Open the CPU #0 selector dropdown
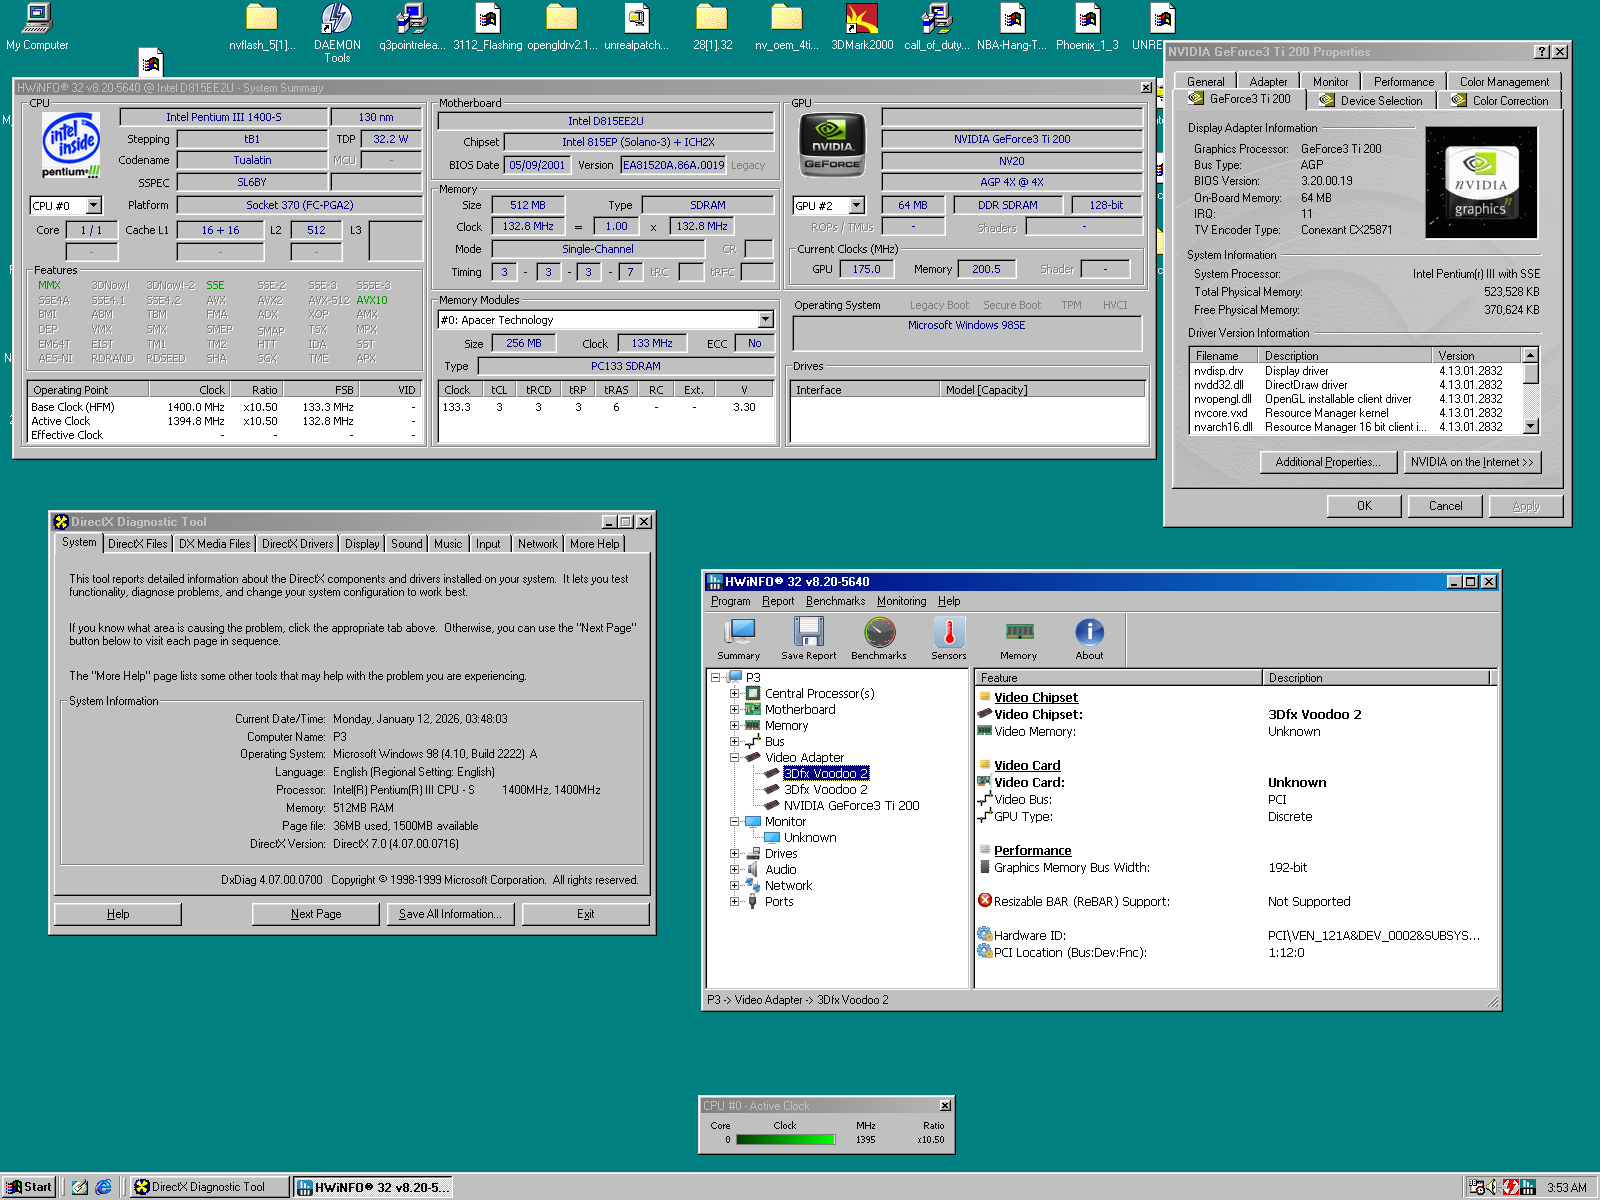The width and height of the screenshot is (1600, 1200). pyautogui.click(x=94, y=206)
